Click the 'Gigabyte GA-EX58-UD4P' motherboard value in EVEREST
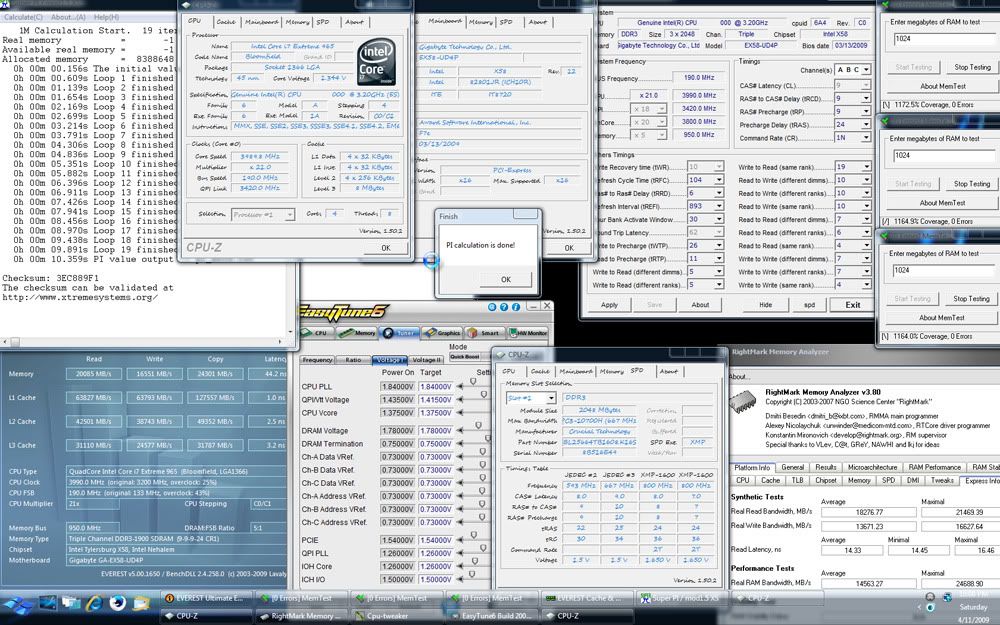The height and width of the screenshot is (625, 1000). coord(175,561)
